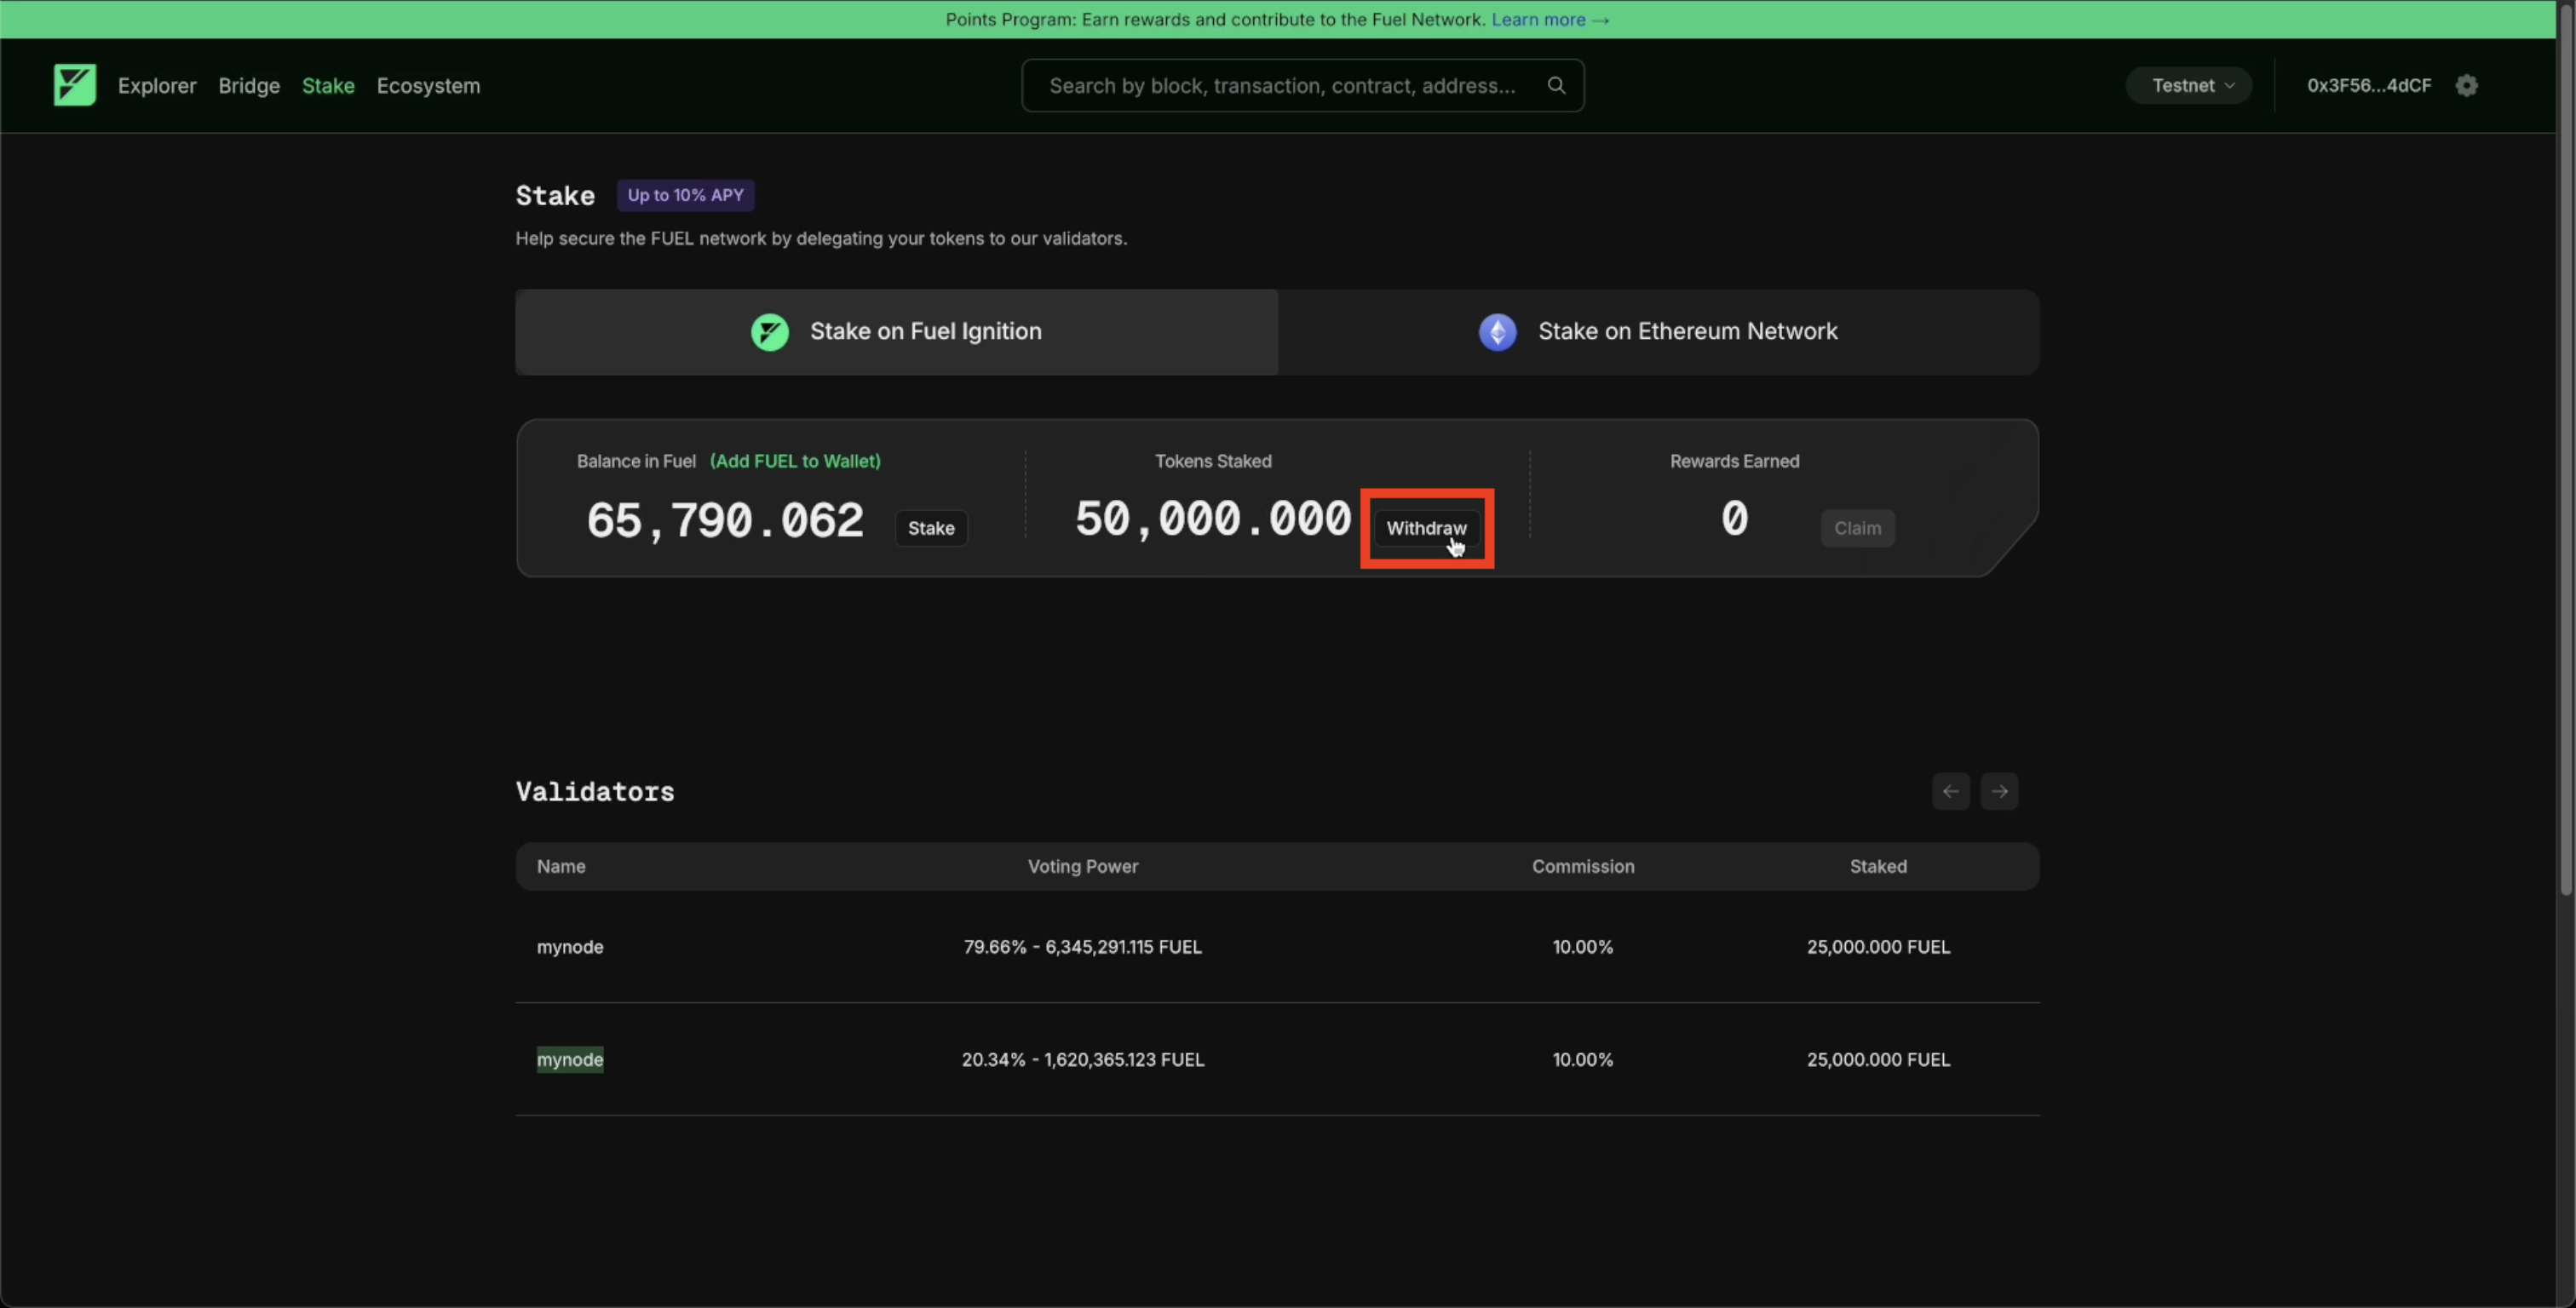
Task: Click the search magnifier icon
Action: [1556, 85]
